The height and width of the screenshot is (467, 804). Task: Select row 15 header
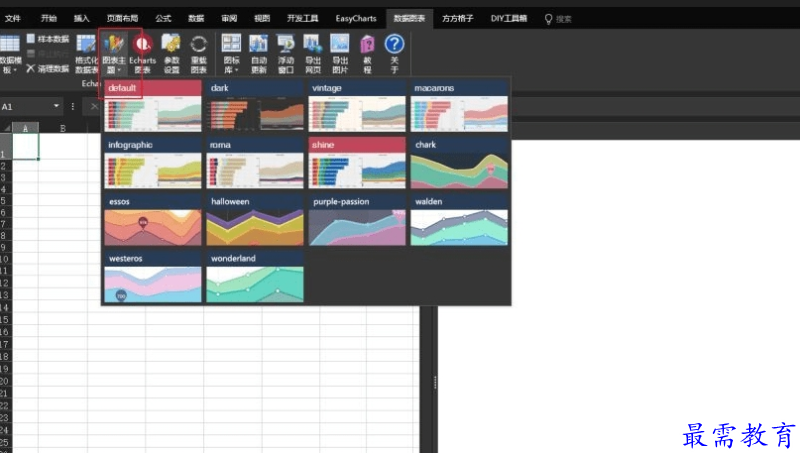coord(4,319)
